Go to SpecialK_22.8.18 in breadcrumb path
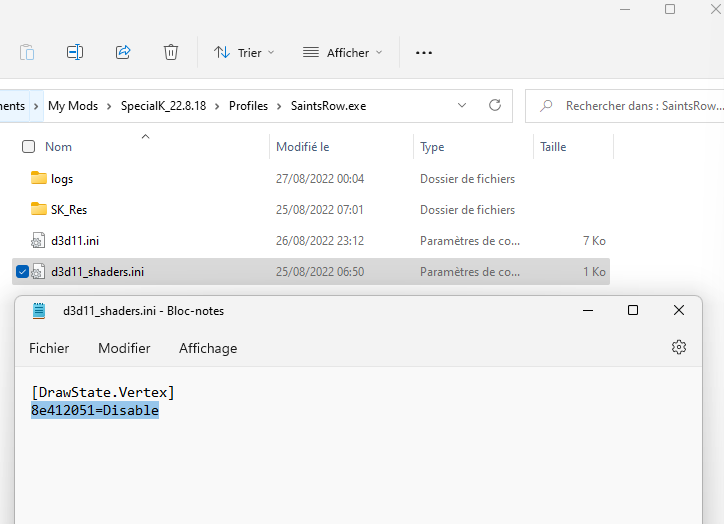Image resolution: width=724 pixels, height=524 pixels. click(x=163, y=106)
